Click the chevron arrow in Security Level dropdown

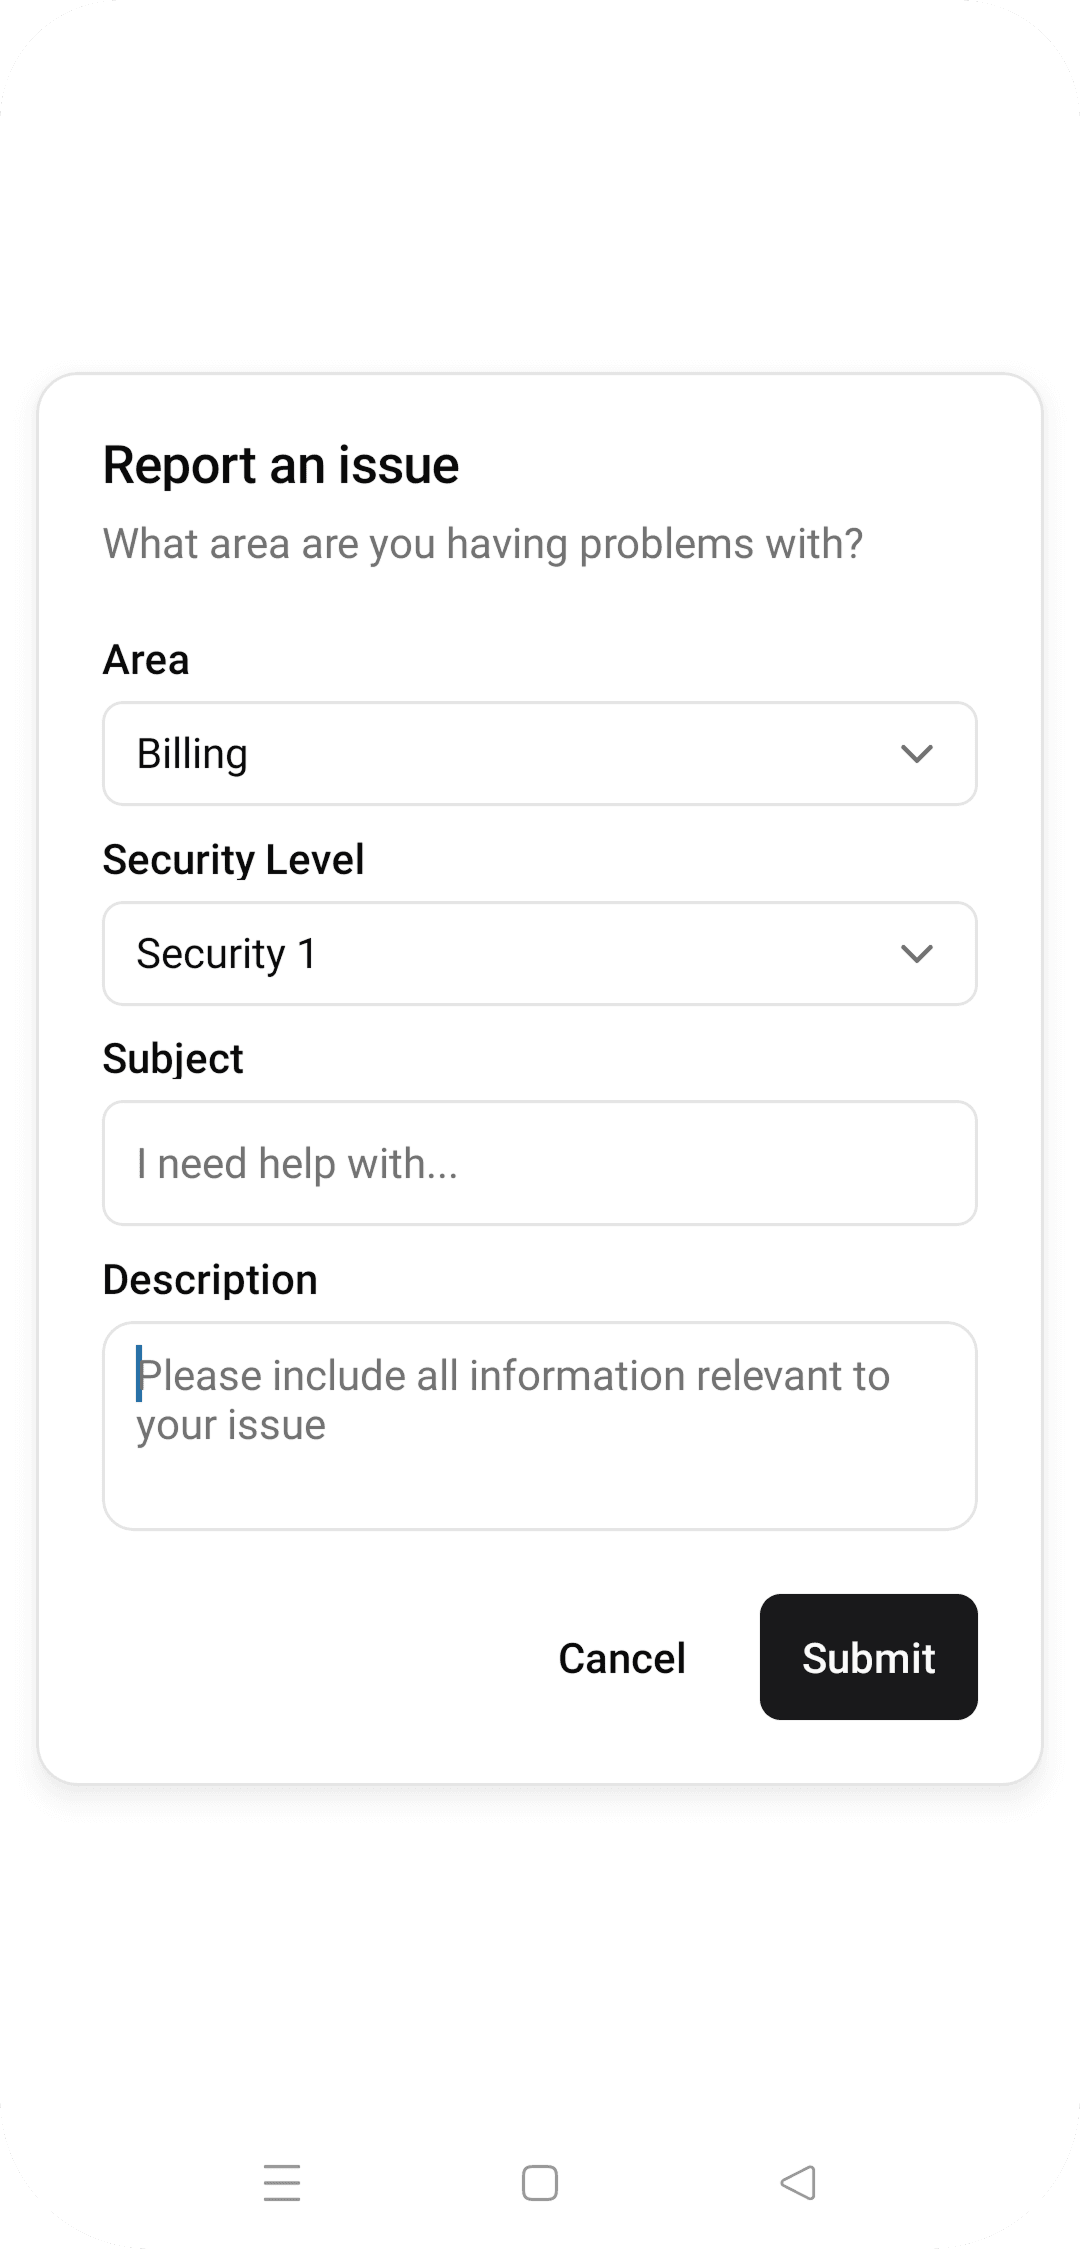[x=916, y=954]
